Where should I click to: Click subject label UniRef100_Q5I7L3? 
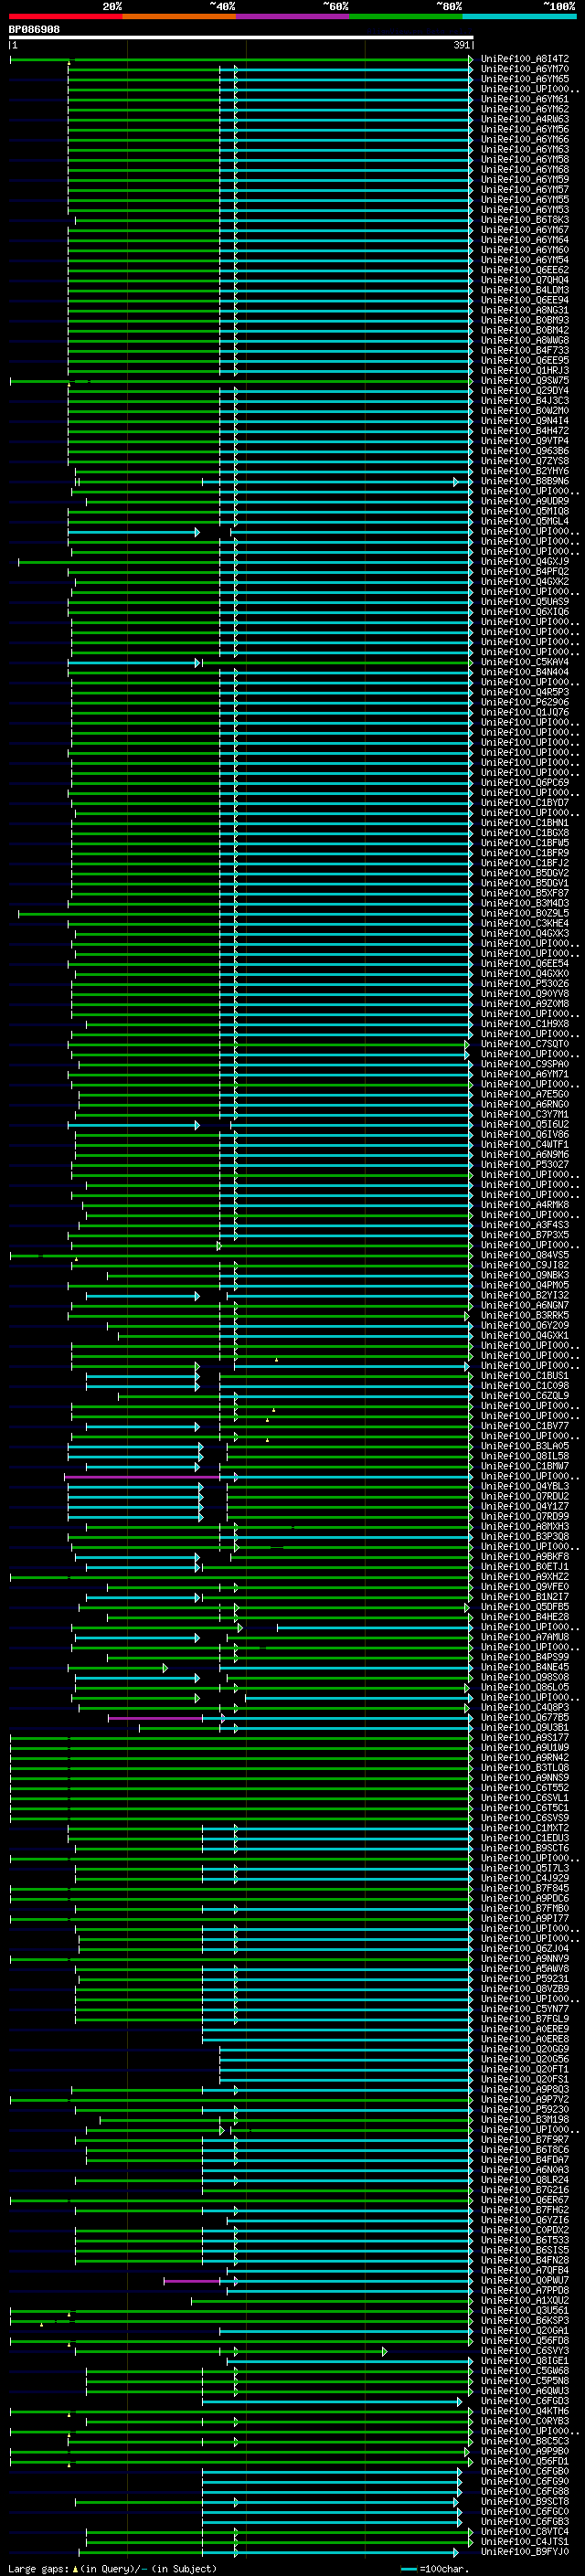click(525, 1868)
